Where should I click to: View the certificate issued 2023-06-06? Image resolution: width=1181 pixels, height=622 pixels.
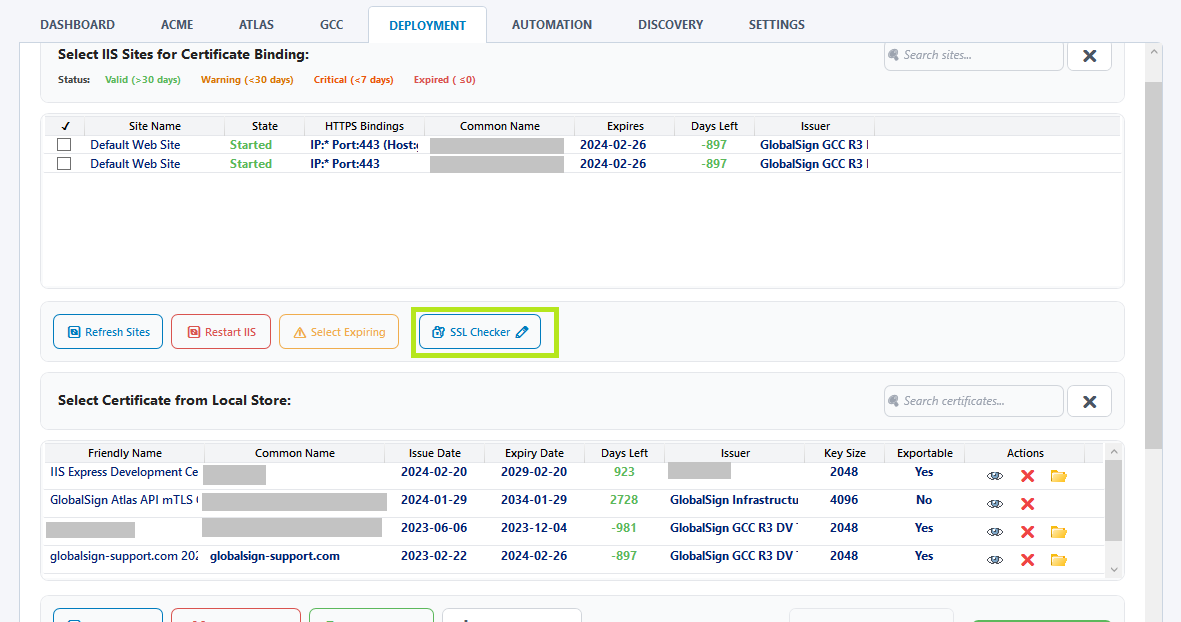click(994, 532)
